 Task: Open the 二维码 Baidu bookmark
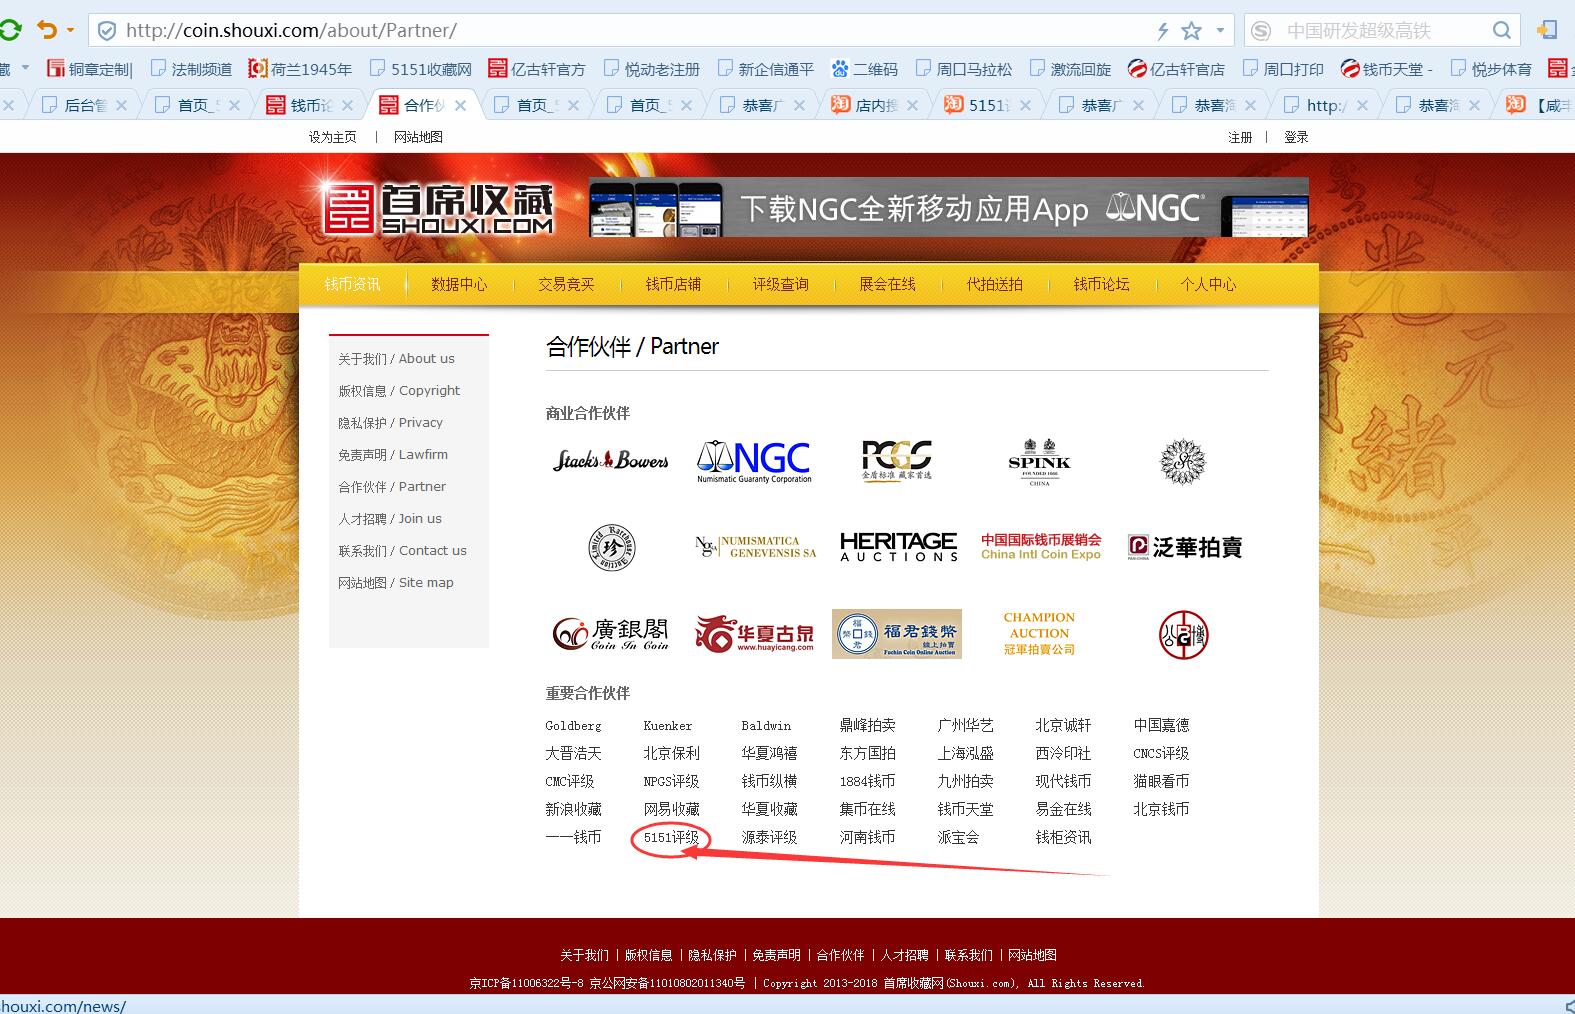864,69
